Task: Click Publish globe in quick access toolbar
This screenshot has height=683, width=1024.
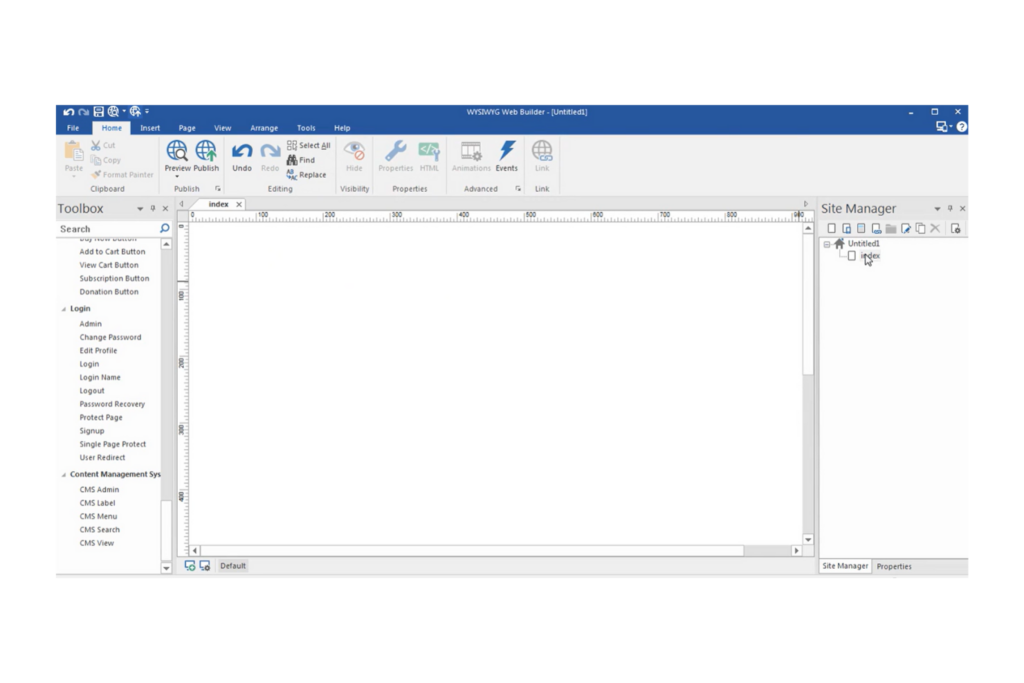Action: click(135, 112)
